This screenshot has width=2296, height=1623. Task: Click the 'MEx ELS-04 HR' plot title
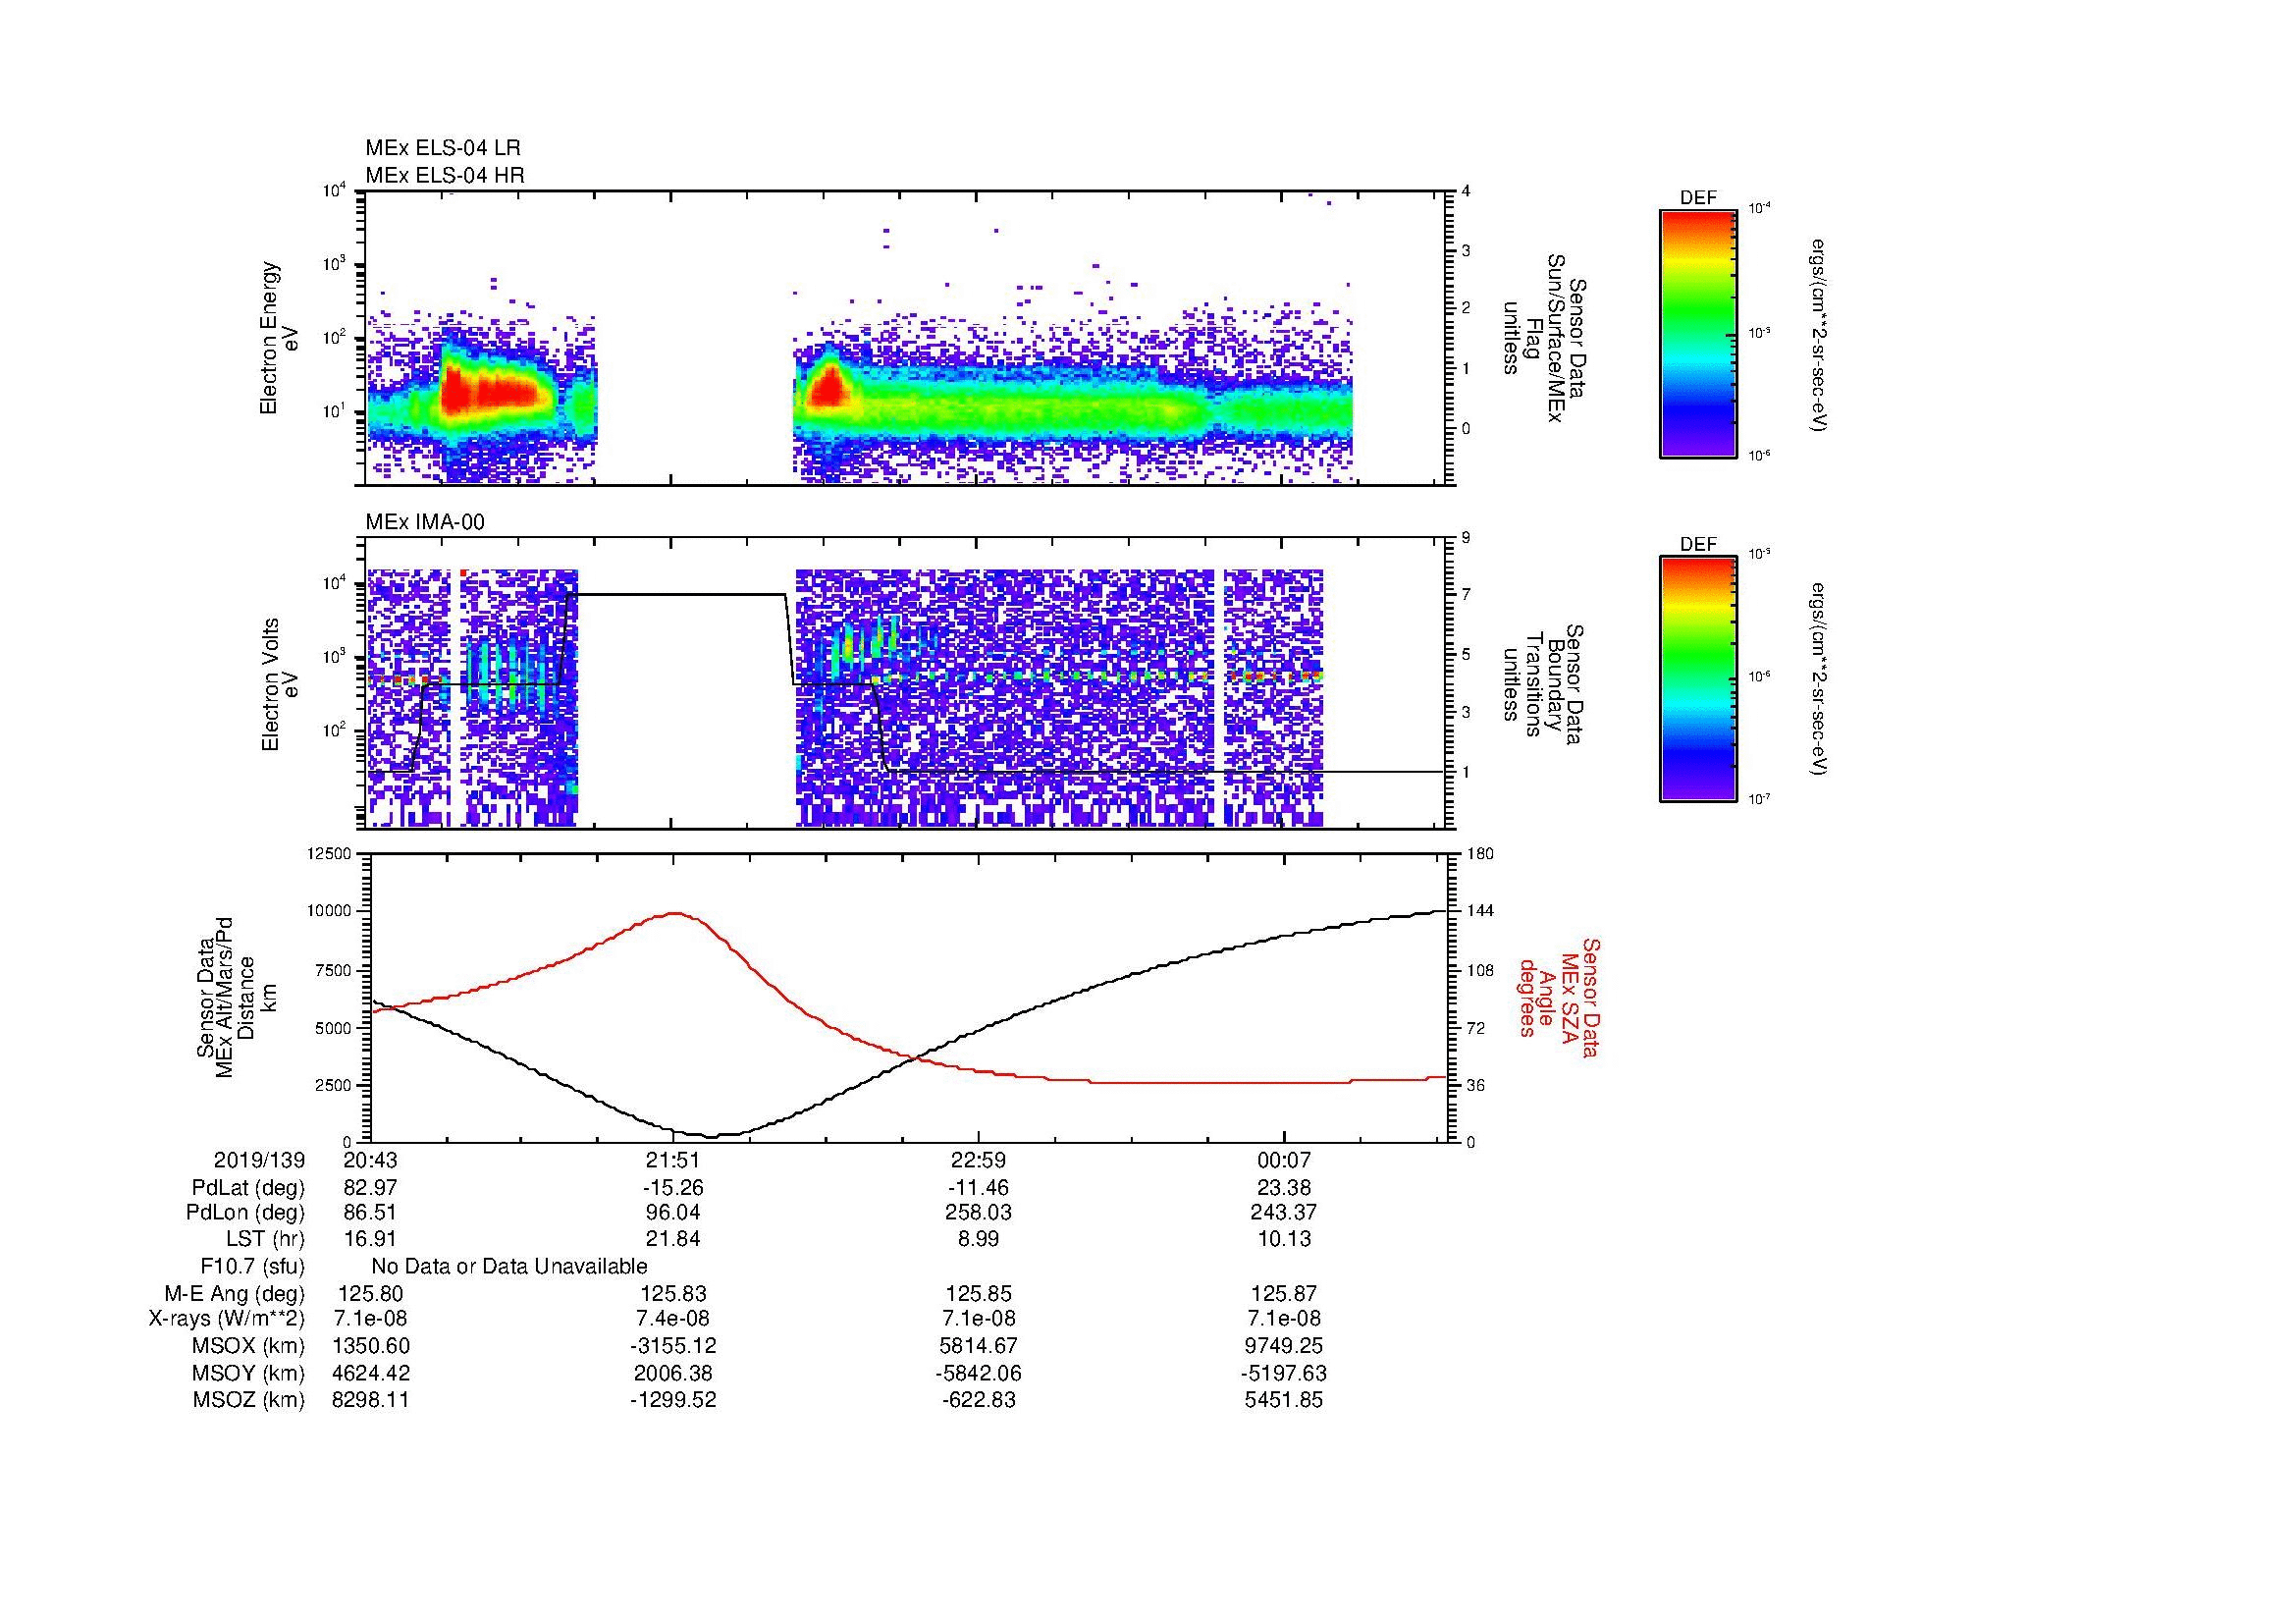point(445,175)
